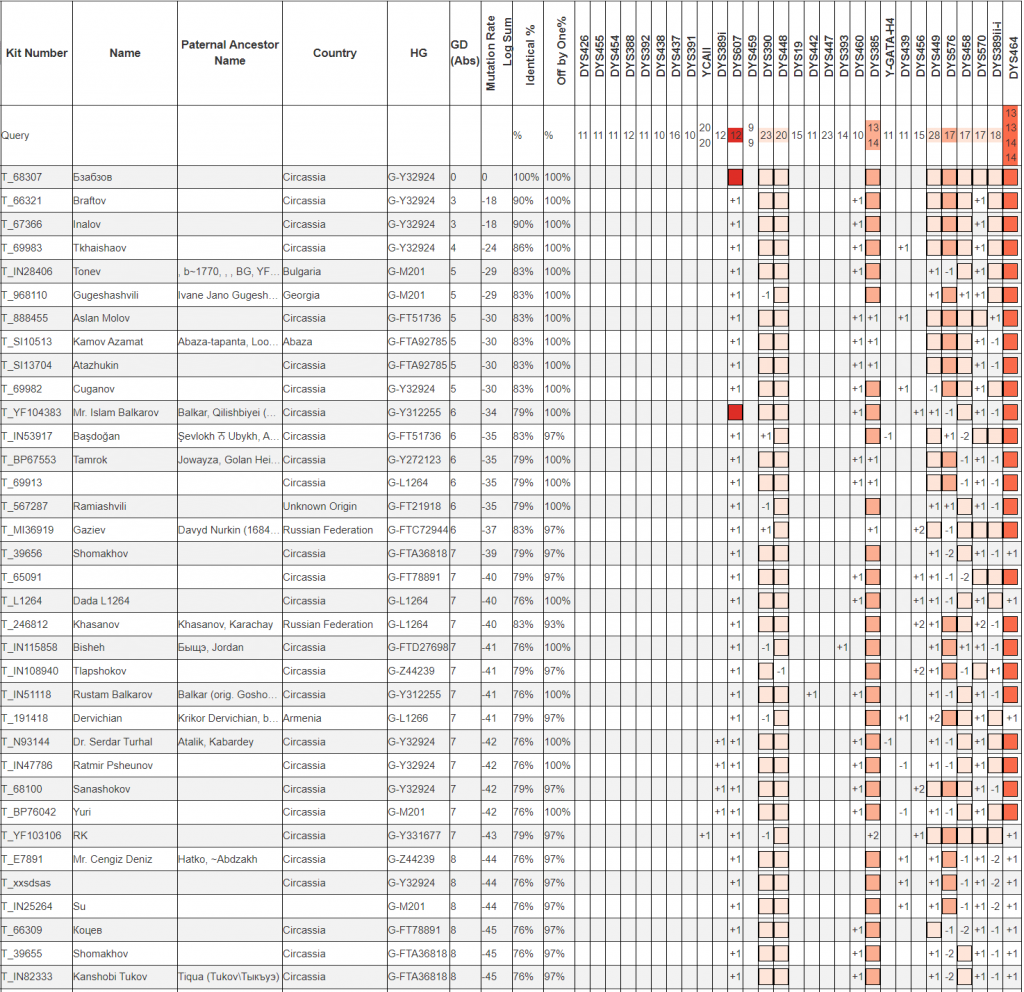
Task: Click the Identical % column header
Action: click(x=529, y=53)
